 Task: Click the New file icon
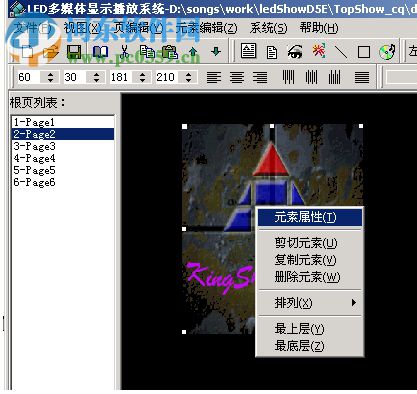[x=27, y=52]
